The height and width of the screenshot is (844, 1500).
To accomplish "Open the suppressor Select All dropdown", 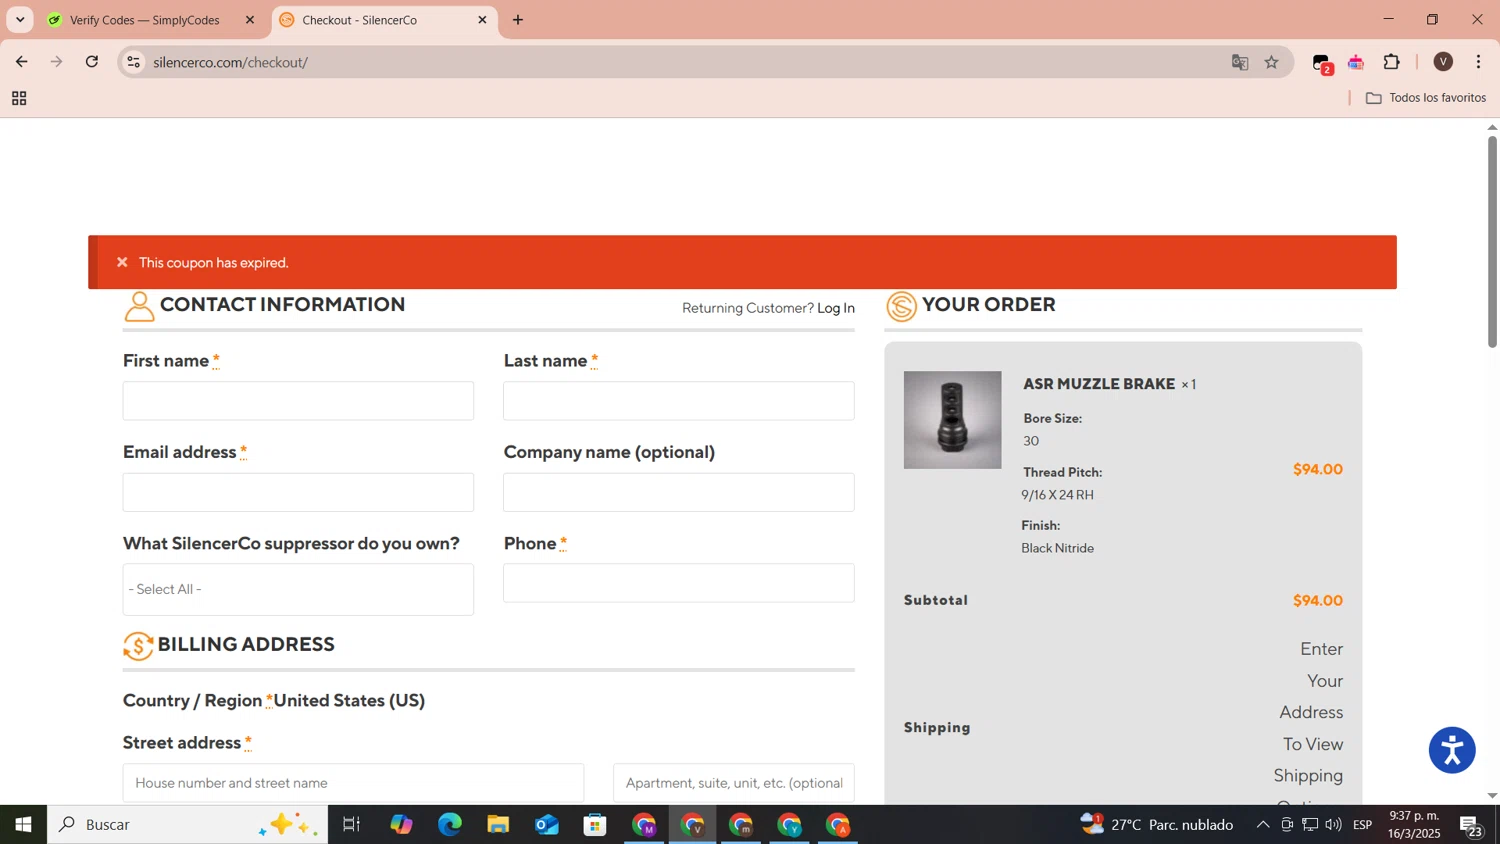I will click(x=298, y=589).
